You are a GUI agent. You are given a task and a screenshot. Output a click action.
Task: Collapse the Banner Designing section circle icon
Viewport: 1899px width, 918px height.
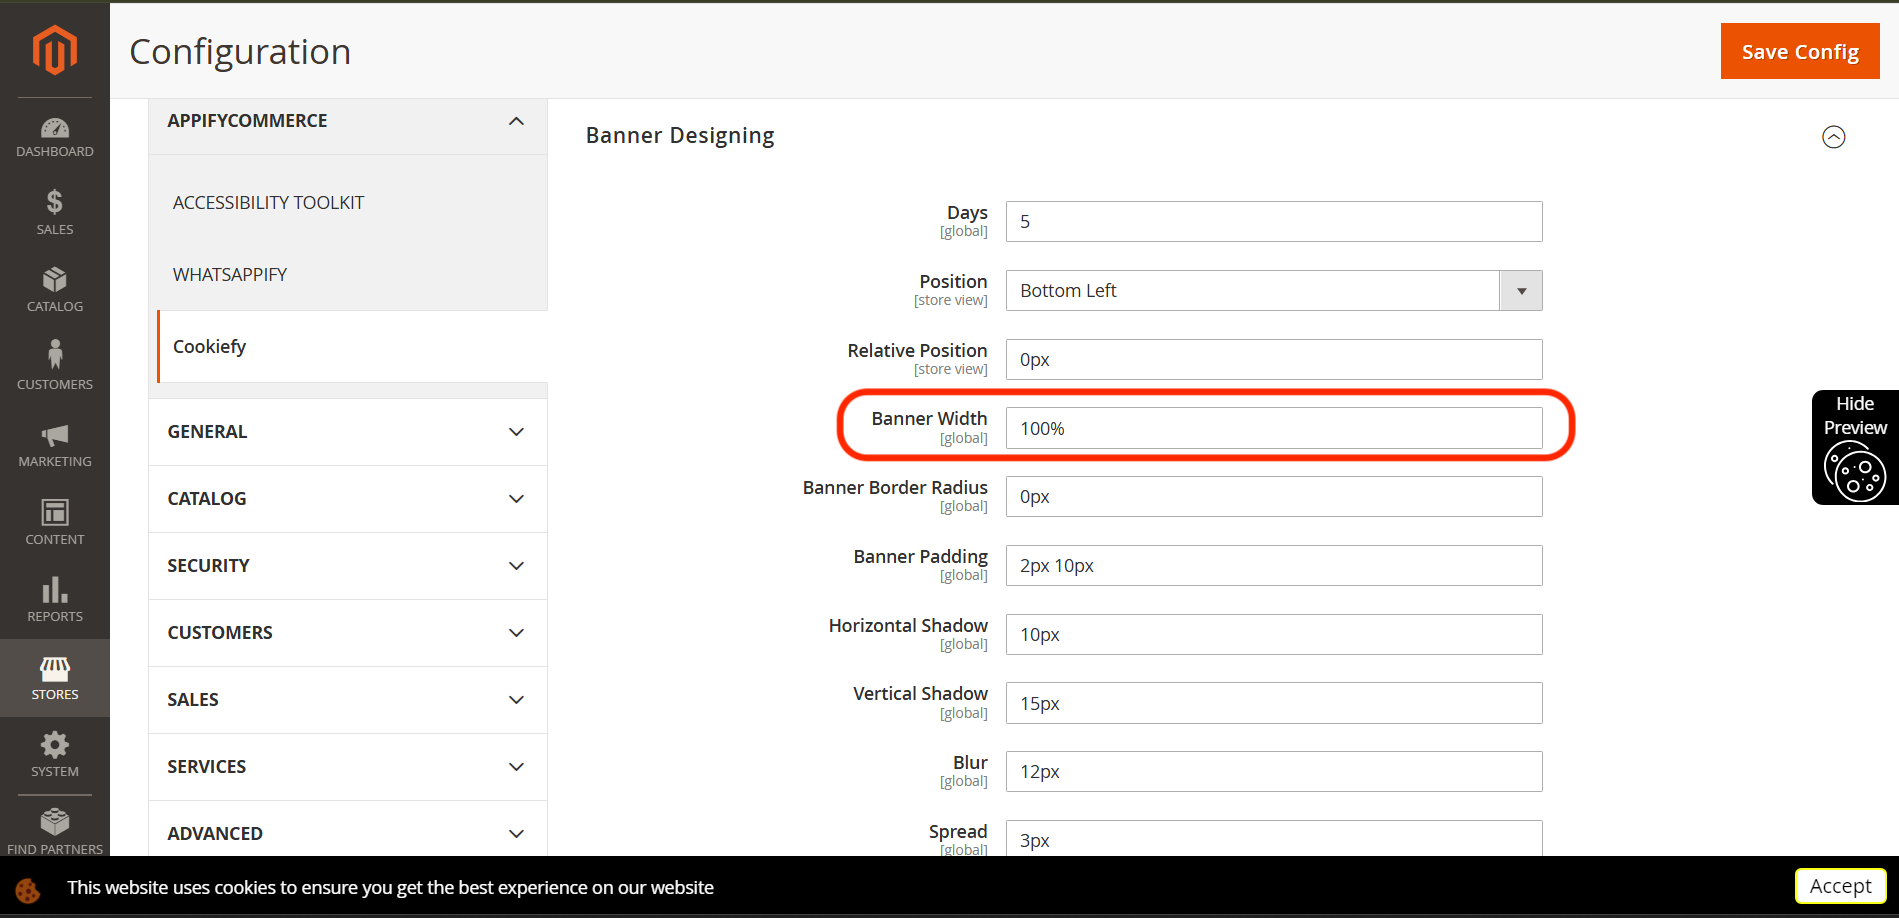[x=1833, y=137]
